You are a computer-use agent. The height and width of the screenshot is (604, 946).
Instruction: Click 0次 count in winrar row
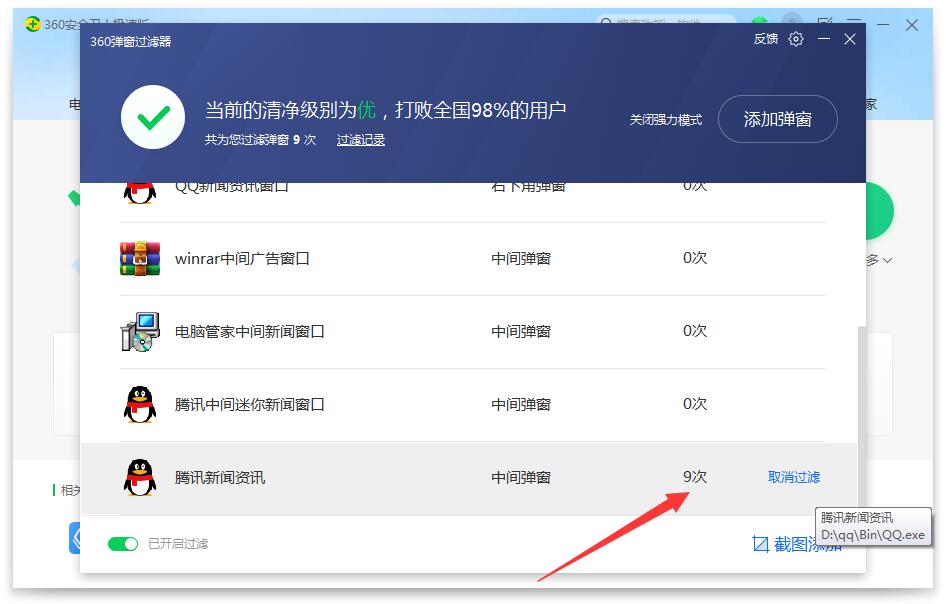tap(694, 258)
